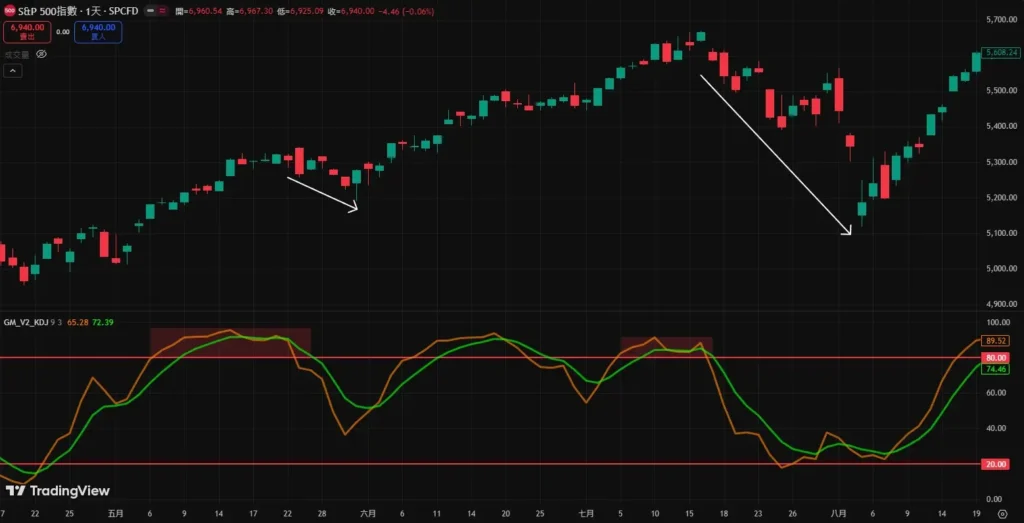Click the green 74.46 KDJ value label
This screenshot has width=1024, height=523.
click(996, 369)
